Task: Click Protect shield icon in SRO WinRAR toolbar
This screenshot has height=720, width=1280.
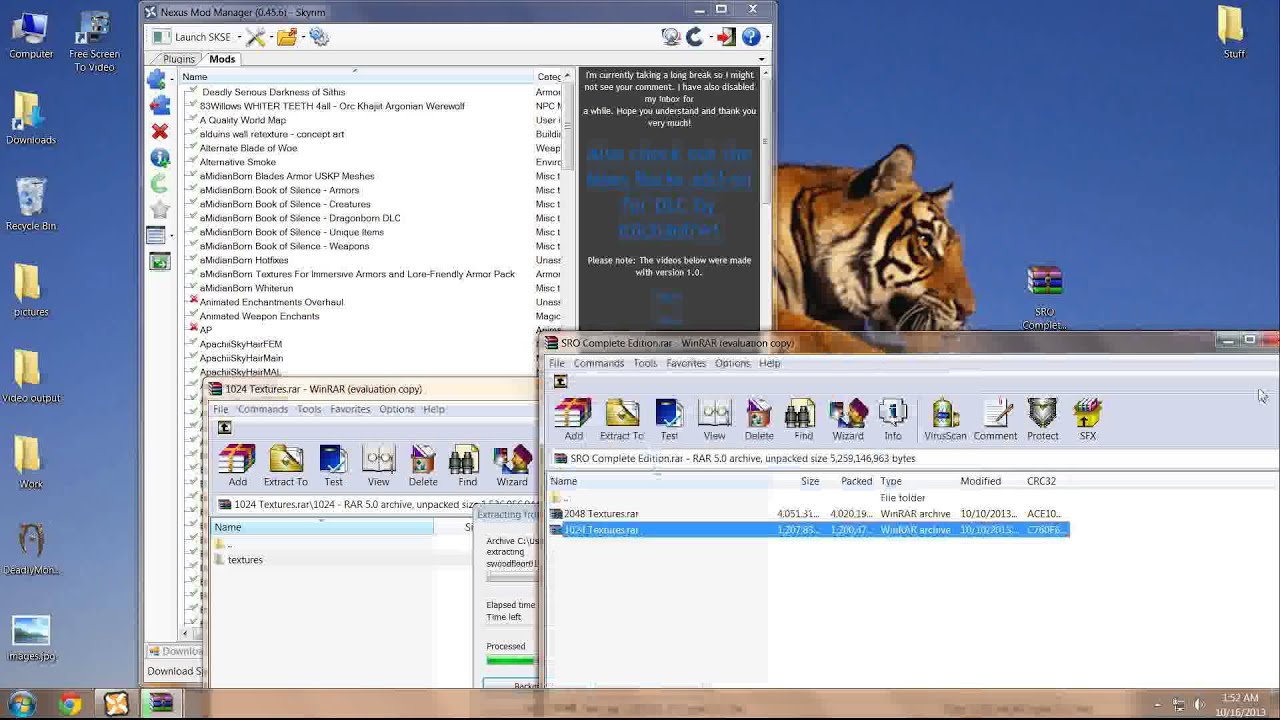Action: pyautogui.click(x=1042, y=419)
